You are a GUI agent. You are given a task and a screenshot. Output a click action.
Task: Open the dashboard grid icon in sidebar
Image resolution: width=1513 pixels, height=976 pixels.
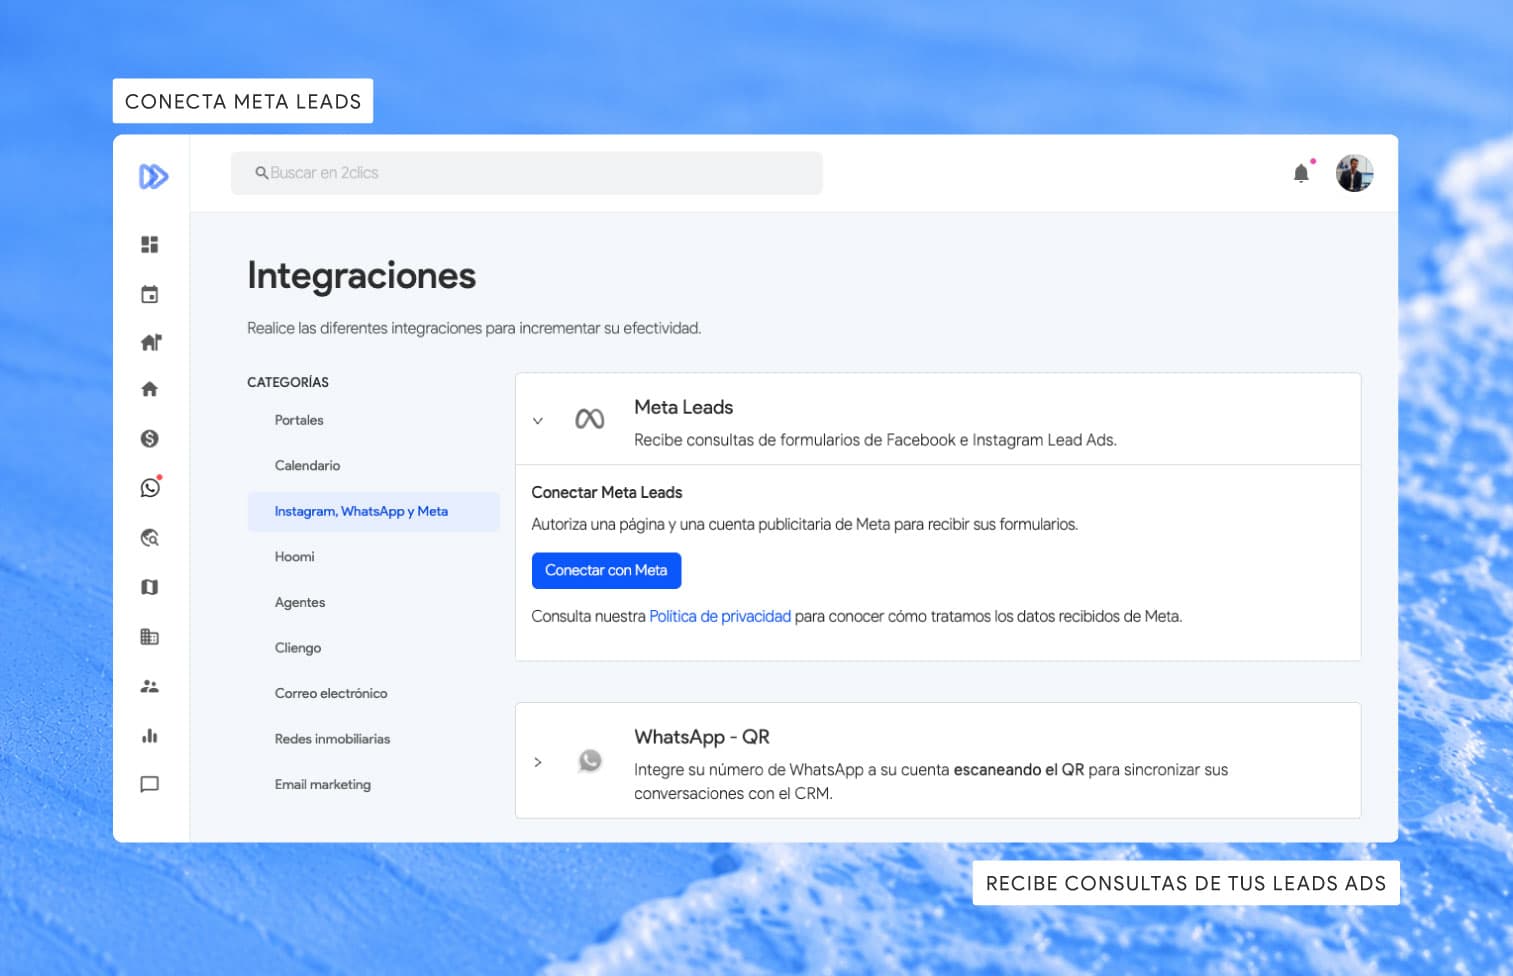[x=150, y=245]
